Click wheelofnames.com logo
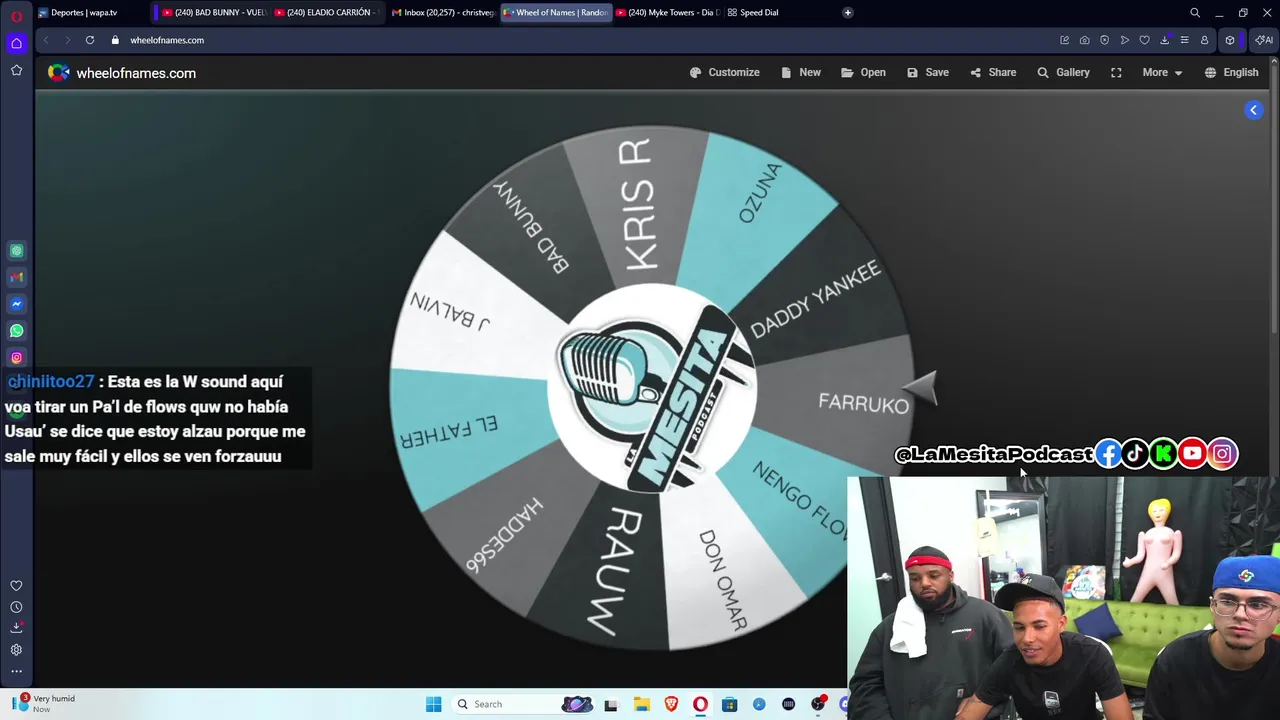This screenshot has width=1280, height=720. (x=122, y=73)
